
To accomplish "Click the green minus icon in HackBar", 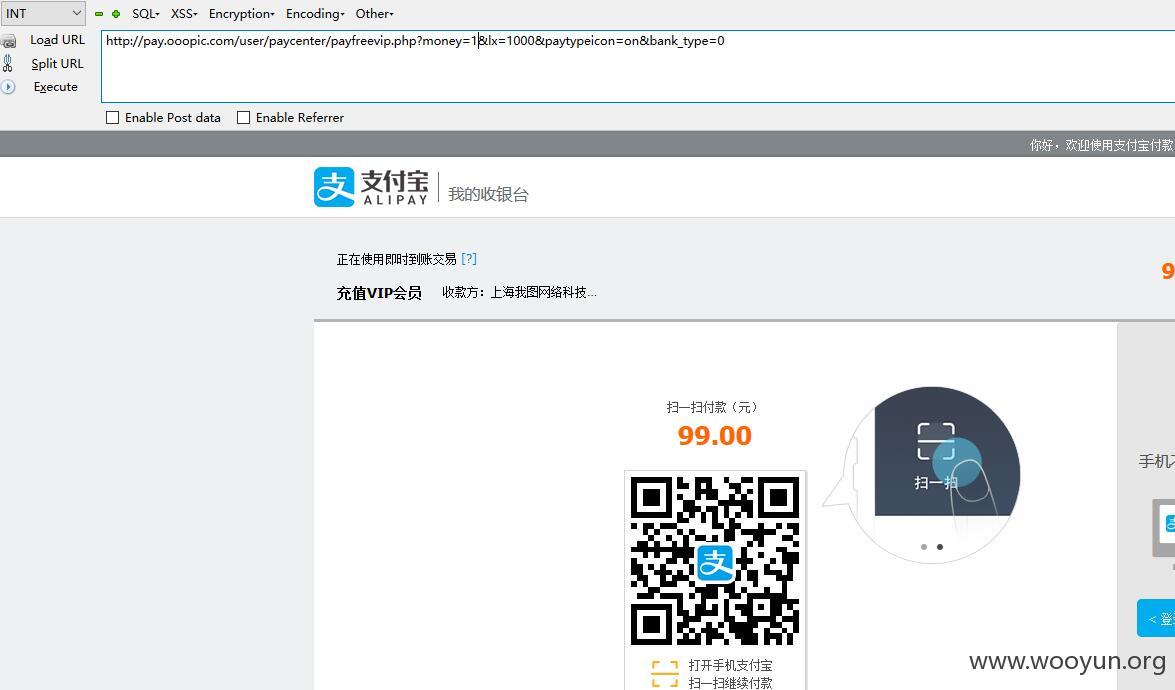I will (x=99, y=13).
